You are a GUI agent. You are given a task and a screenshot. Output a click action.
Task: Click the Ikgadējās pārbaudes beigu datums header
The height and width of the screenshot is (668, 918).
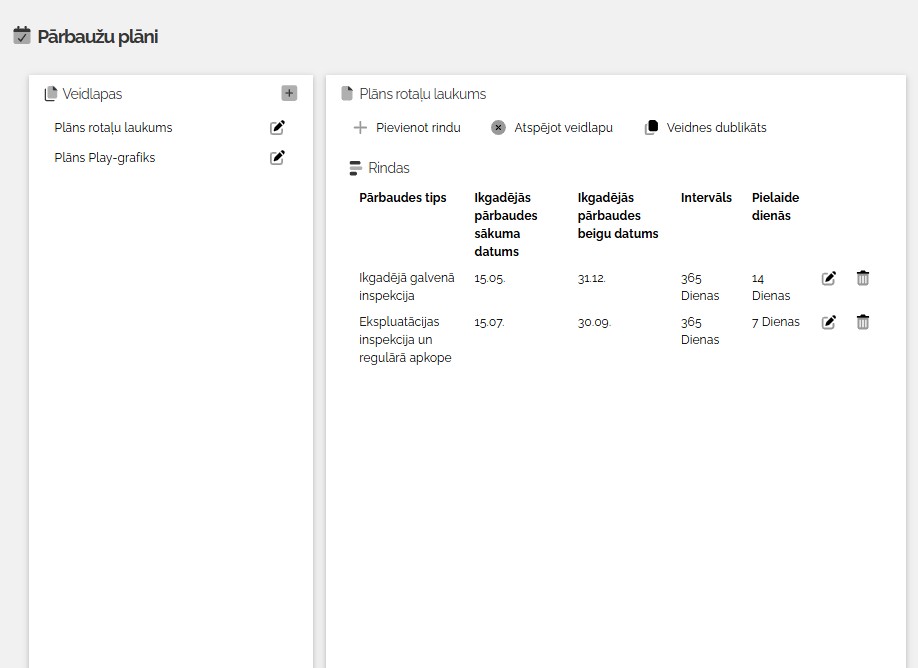coord(618,216)
